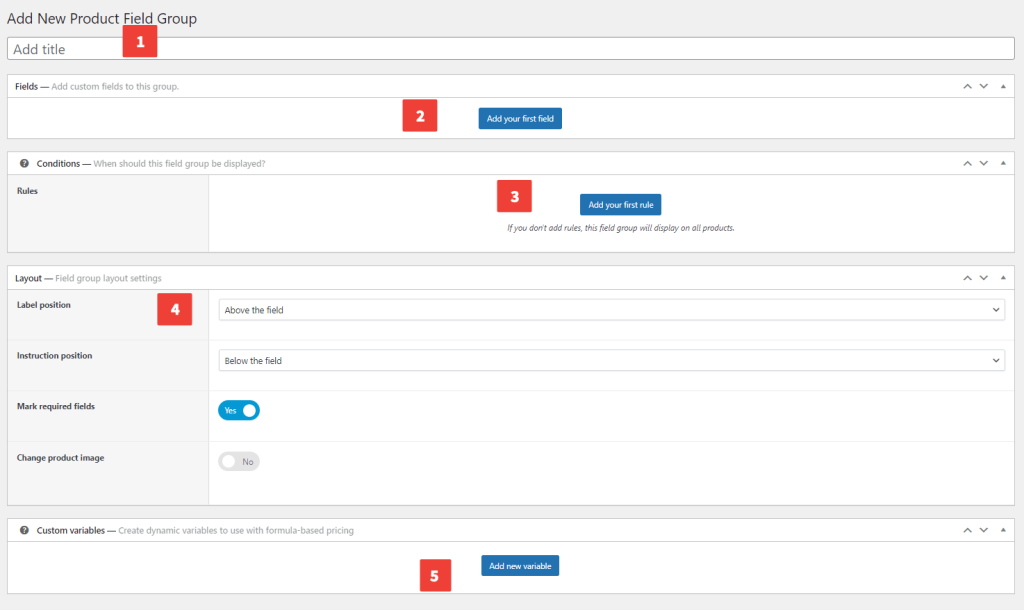Screen dimensions: 1024x610
Task: Collapse the Custom variables panel
Action: [x=1002, y=530]
